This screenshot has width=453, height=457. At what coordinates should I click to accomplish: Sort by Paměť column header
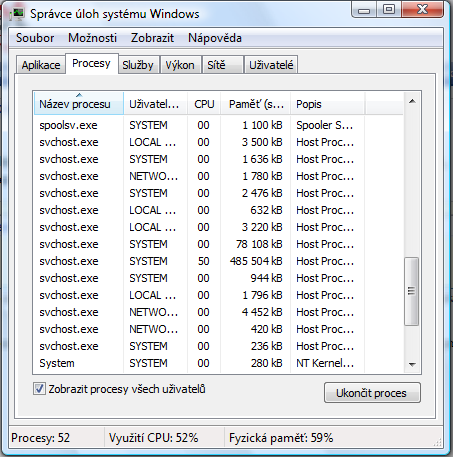[255, 104]
